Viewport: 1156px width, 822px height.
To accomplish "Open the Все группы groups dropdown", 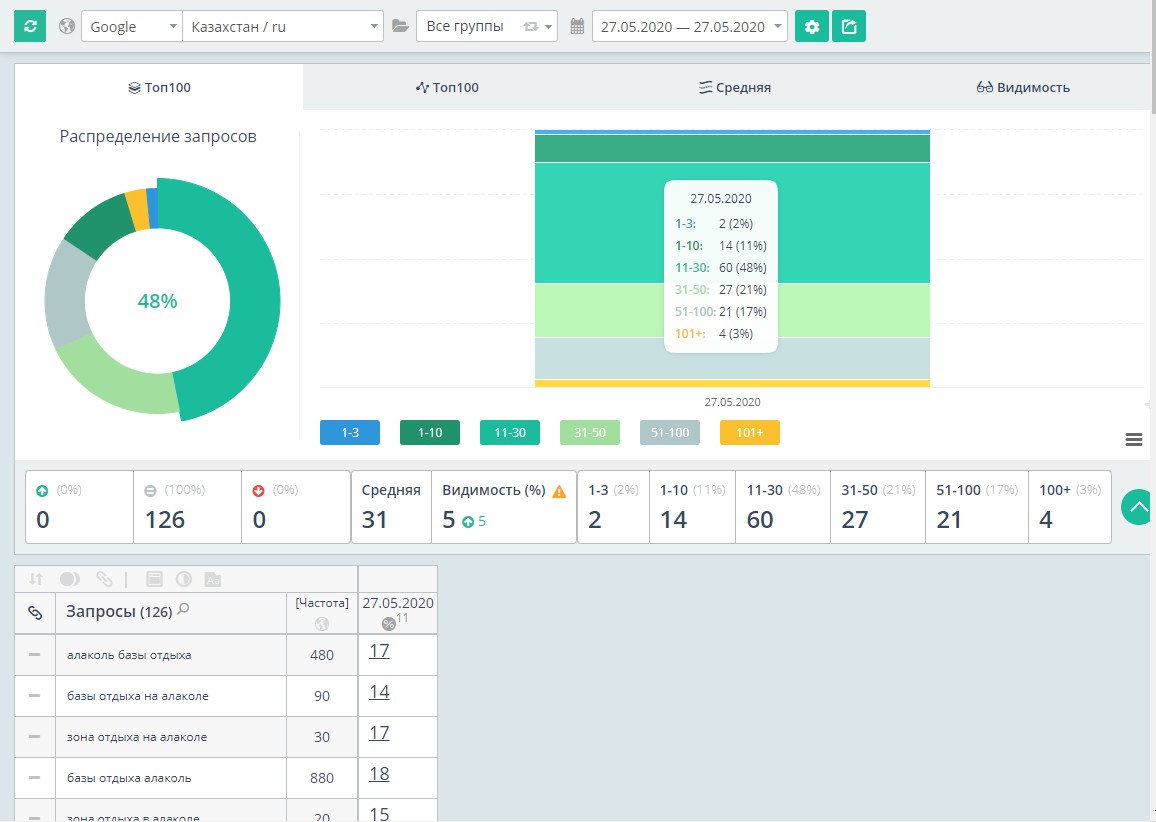I will 487,27.
